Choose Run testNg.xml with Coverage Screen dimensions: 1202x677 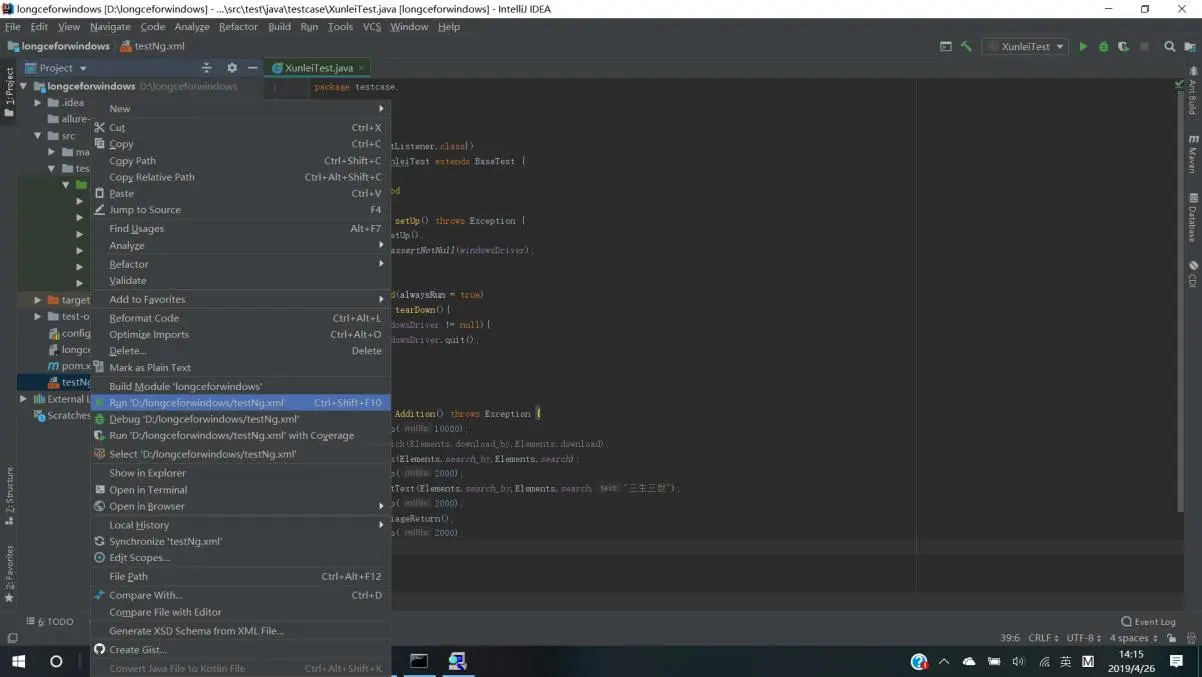pyautogui.click(x=240, y=436)
